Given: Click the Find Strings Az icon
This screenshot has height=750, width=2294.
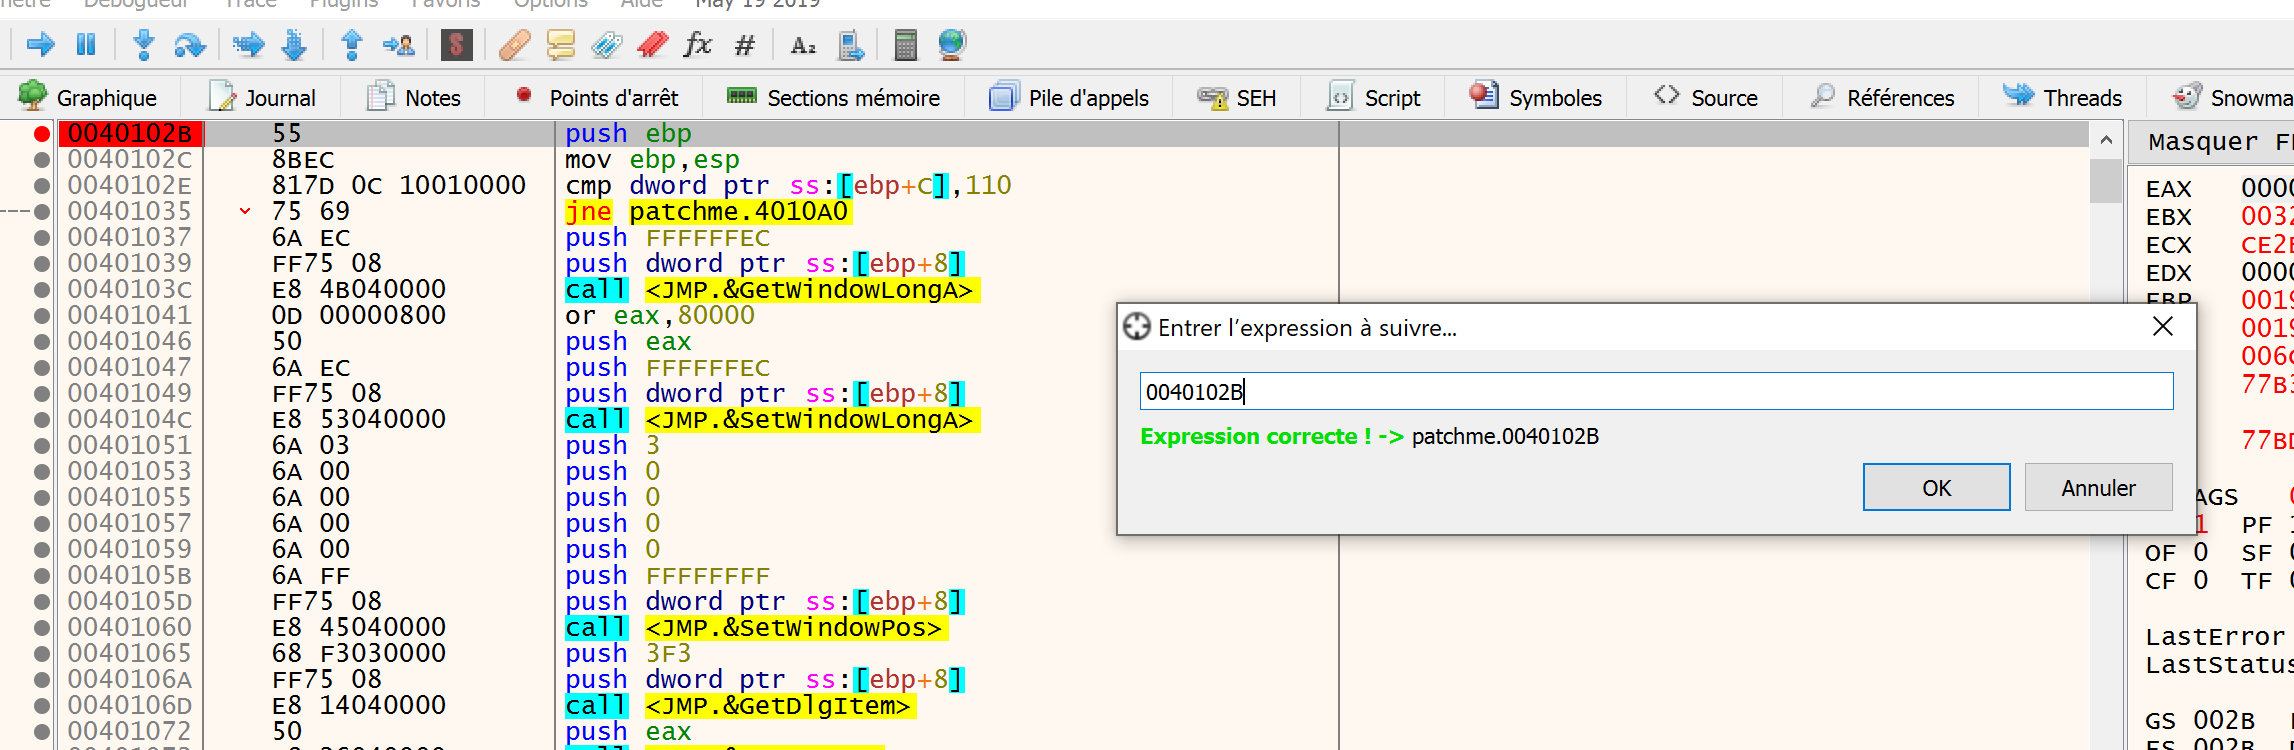Looking at the screenshot, I should [x=803, y=44].
